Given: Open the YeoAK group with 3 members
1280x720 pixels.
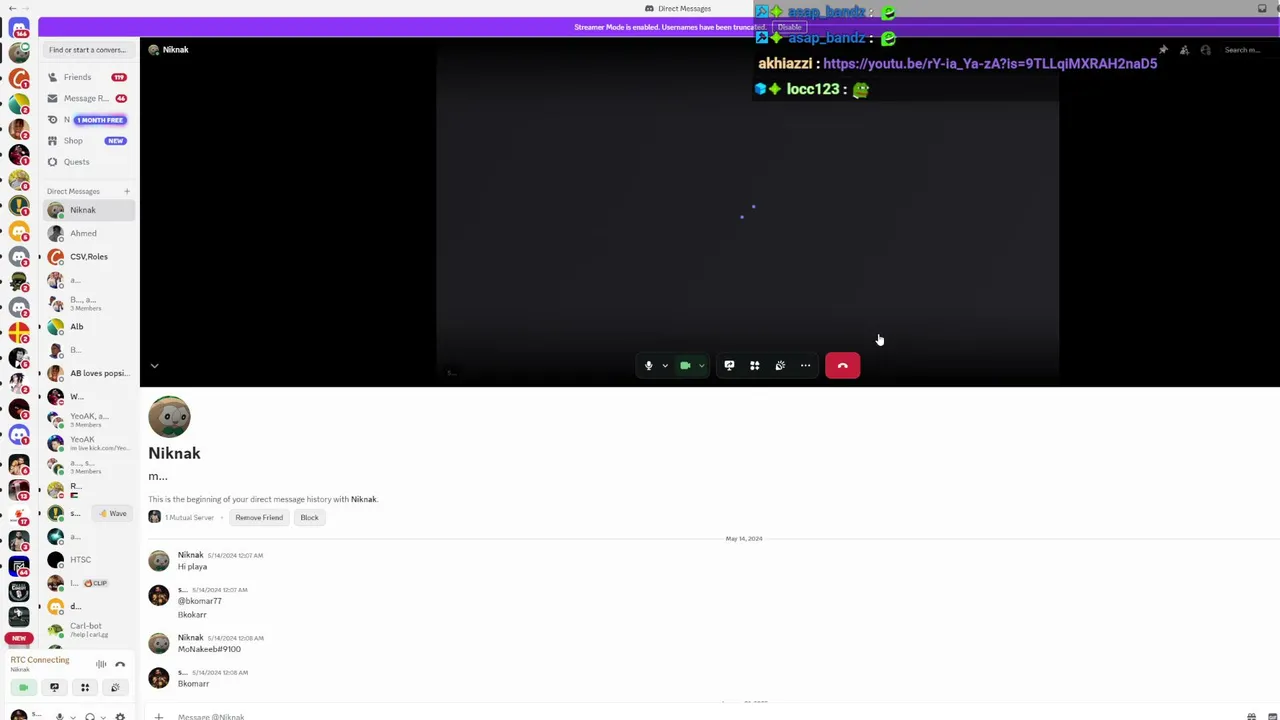Looking at the screenshot, I should 89,420.
